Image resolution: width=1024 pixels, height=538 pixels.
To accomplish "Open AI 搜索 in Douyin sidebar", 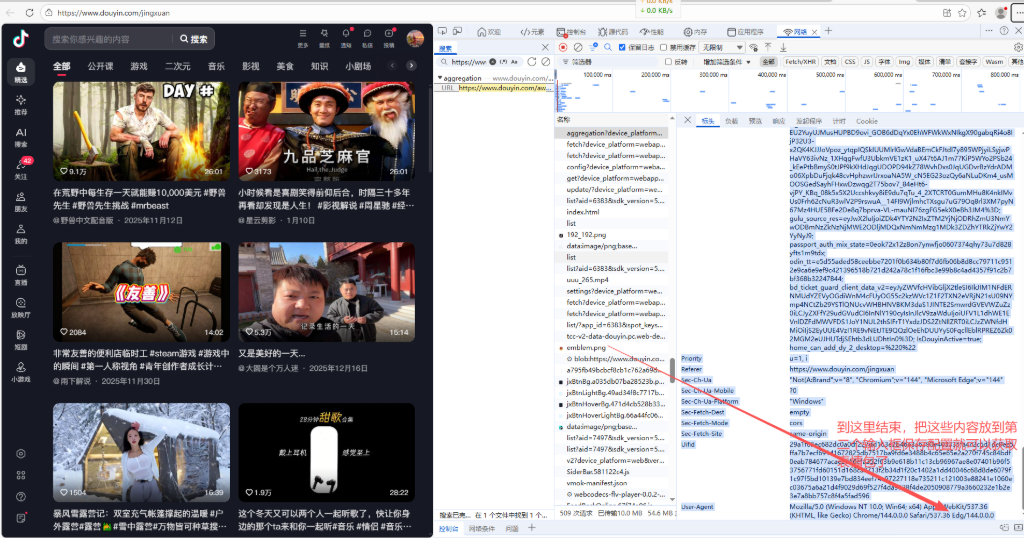I will pos(21,136).
